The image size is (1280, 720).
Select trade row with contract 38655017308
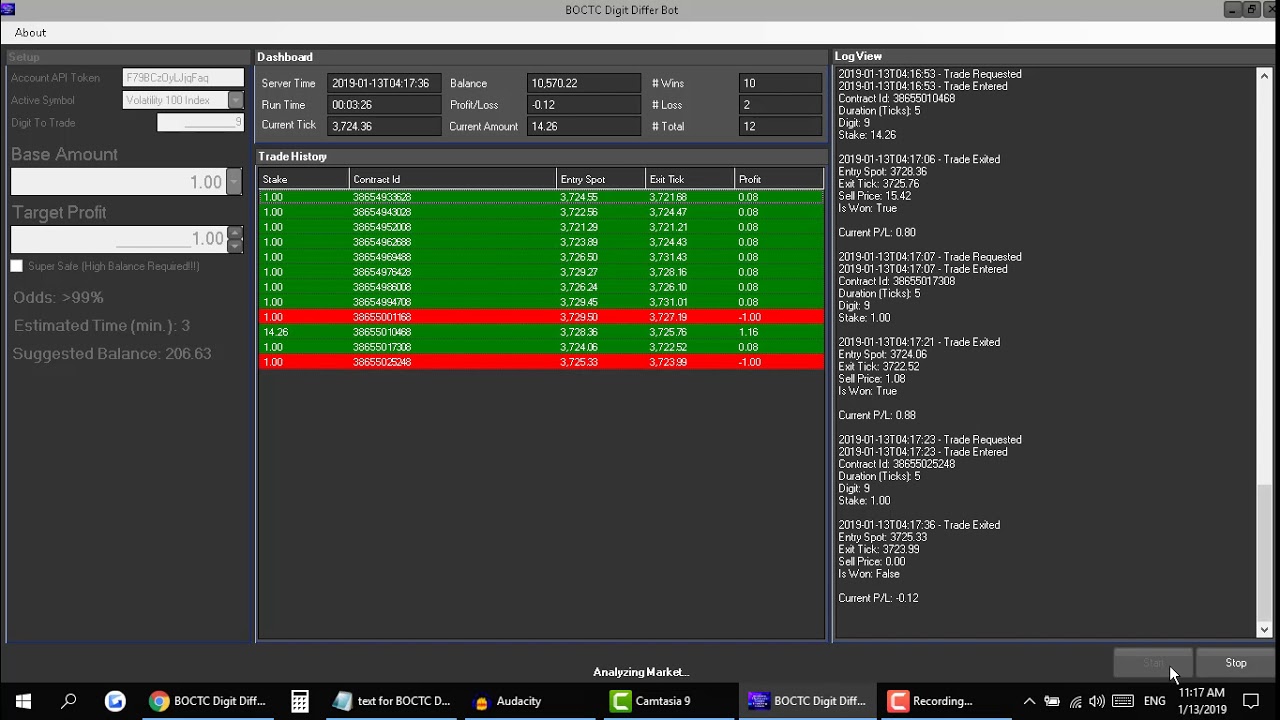click(541, 347)
